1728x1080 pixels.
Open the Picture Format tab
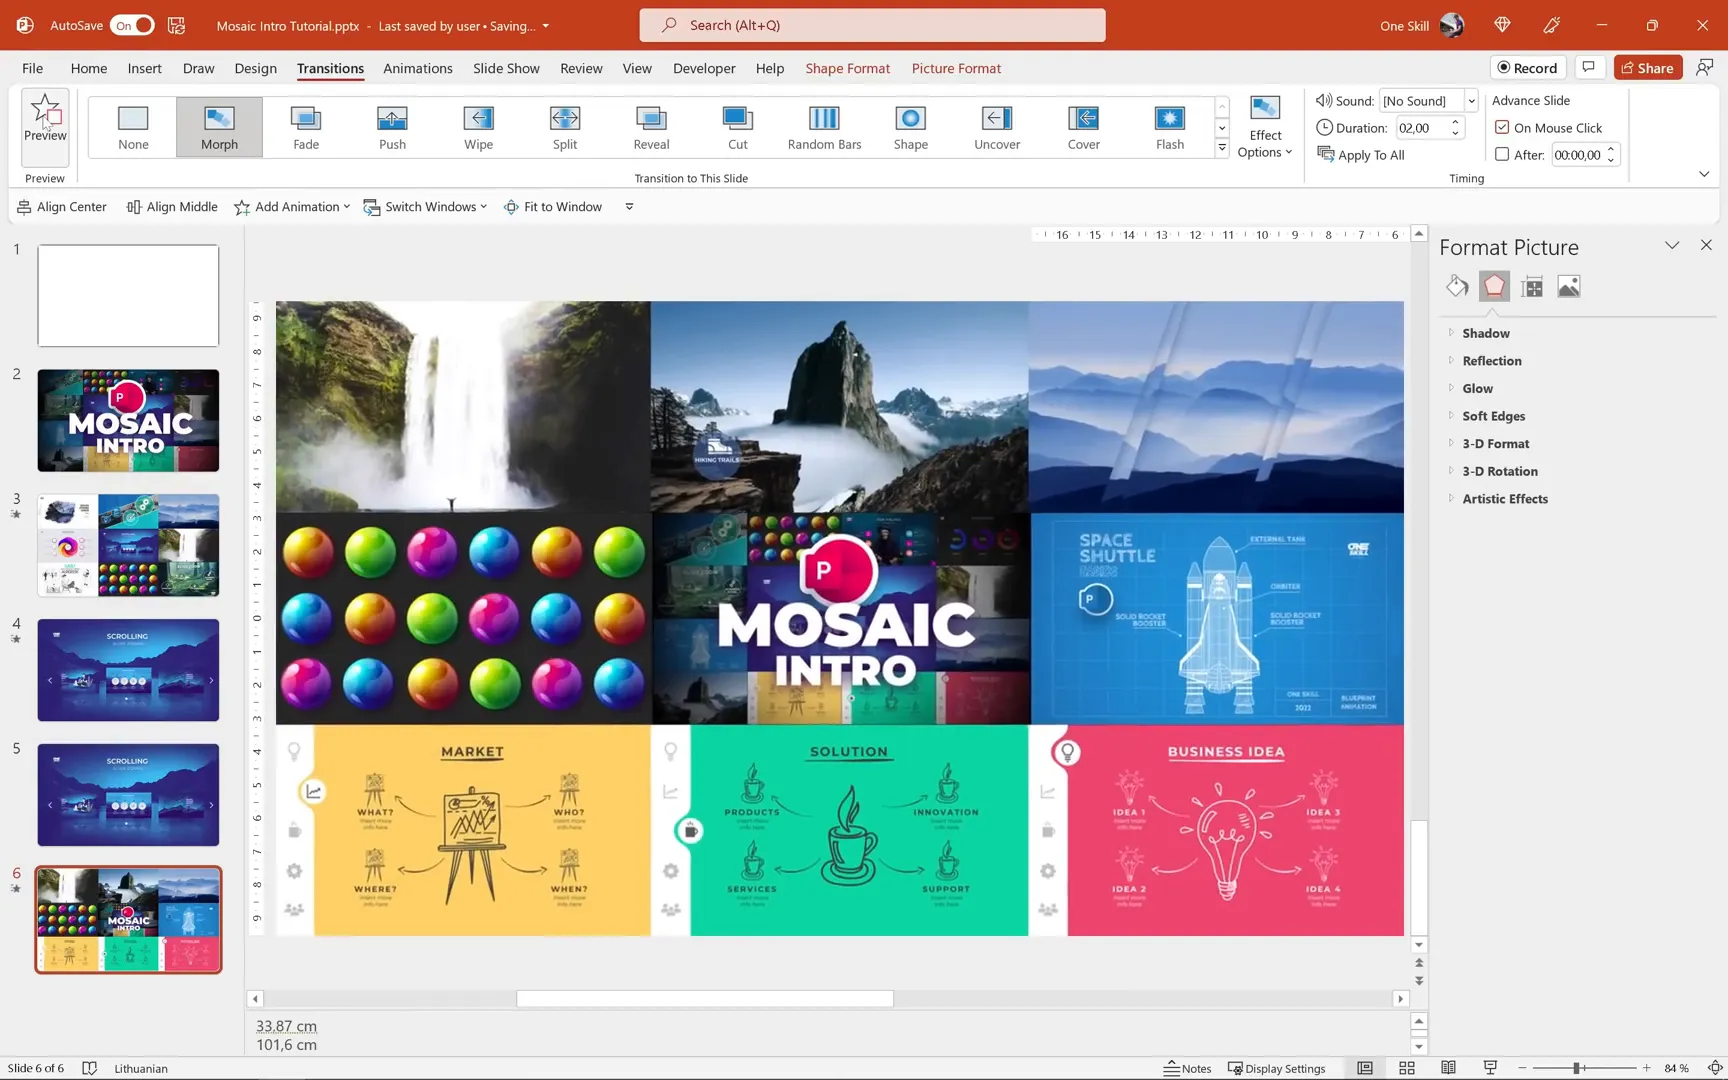pyautogui.click(x=956, y=68)
